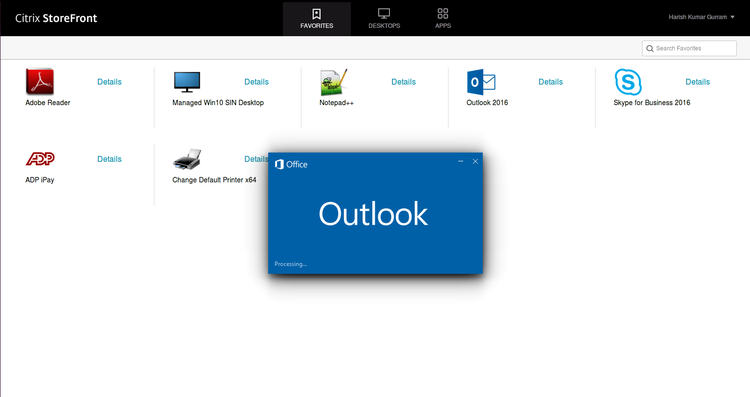
Task: Launch the ADP iPay app icon
Action: pos(40,159)
